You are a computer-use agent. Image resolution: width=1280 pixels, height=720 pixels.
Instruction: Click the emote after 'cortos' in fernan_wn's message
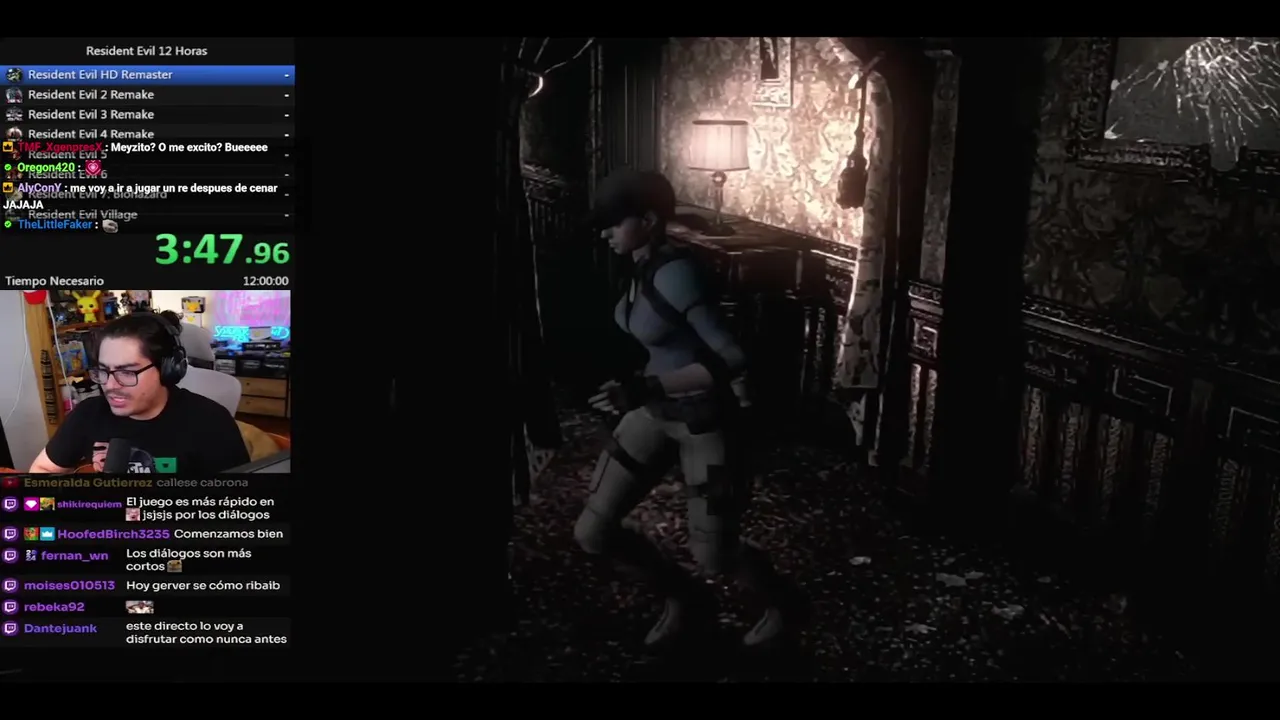tap(175, 567)
